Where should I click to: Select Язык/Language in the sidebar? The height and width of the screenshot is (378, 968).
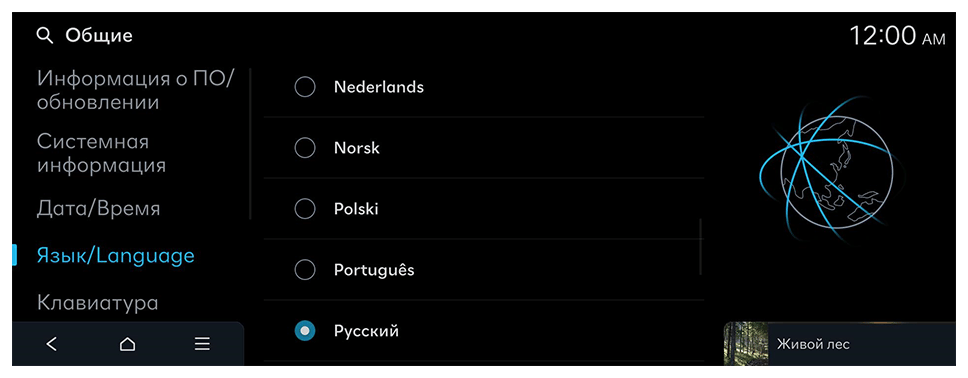[115, 256]
